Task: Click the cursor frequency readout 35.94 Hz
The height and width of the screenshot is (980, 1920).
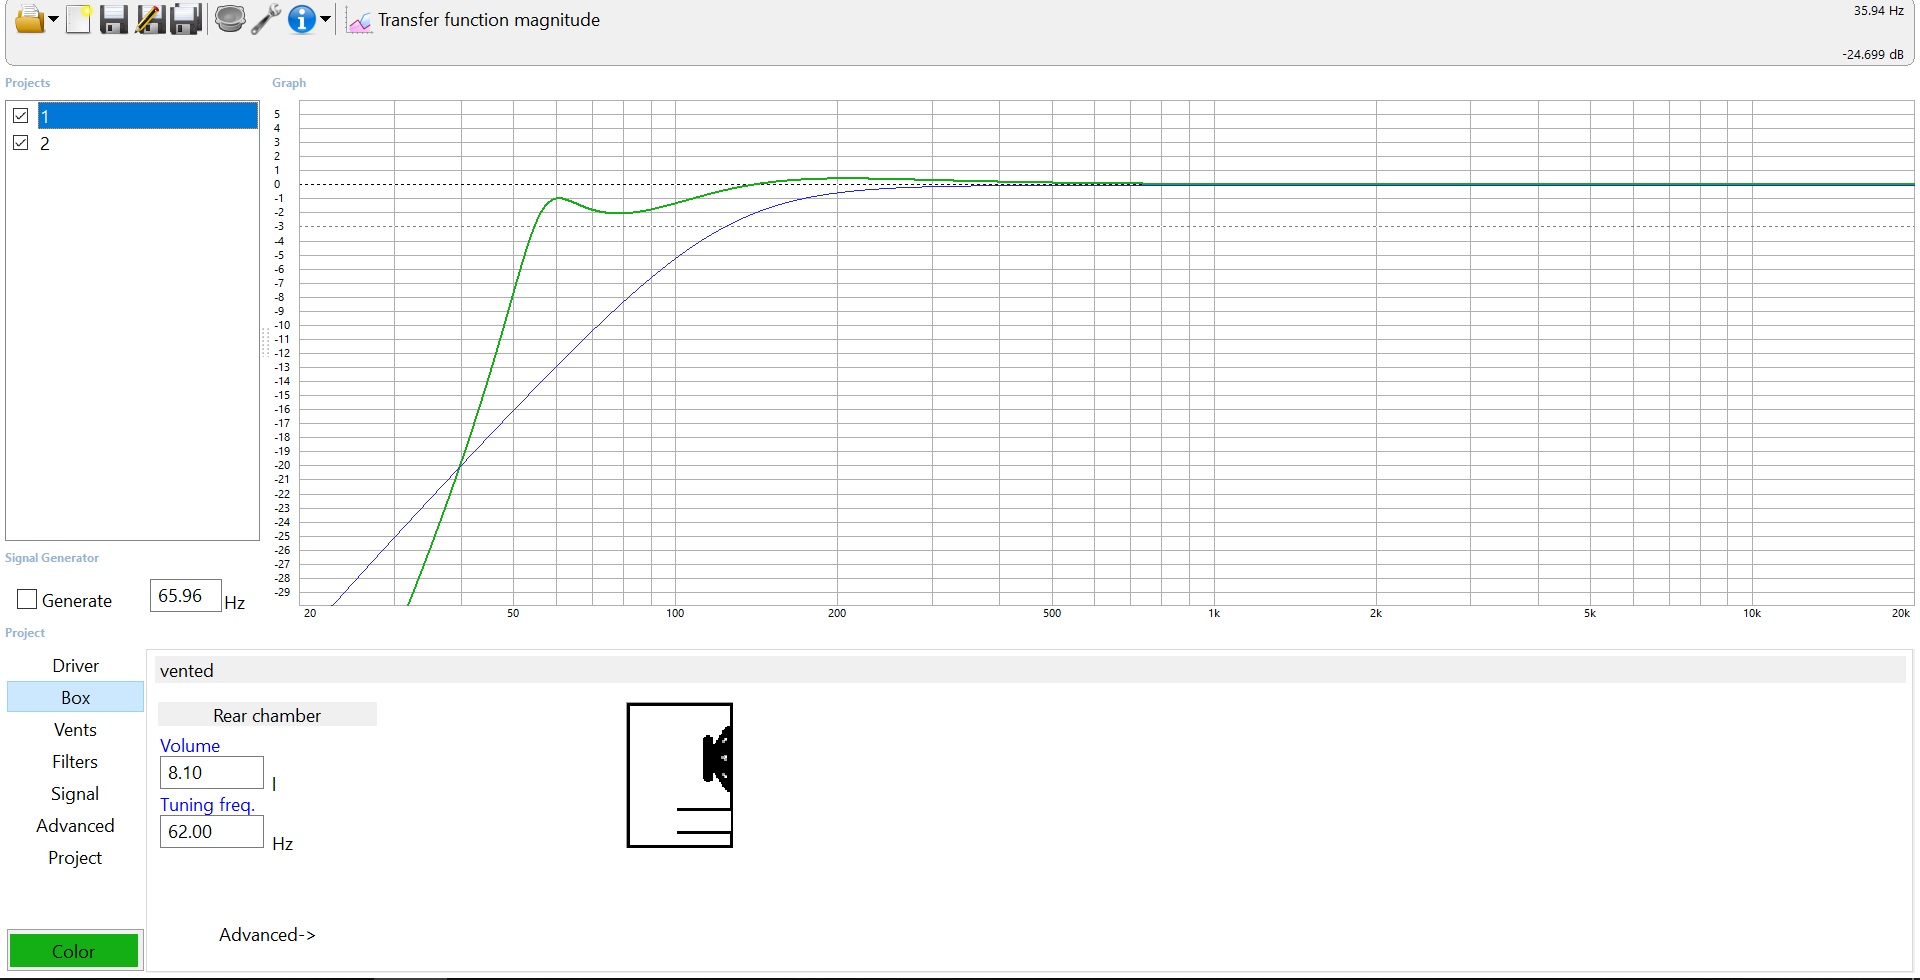Action: (x=1878, y=11)
